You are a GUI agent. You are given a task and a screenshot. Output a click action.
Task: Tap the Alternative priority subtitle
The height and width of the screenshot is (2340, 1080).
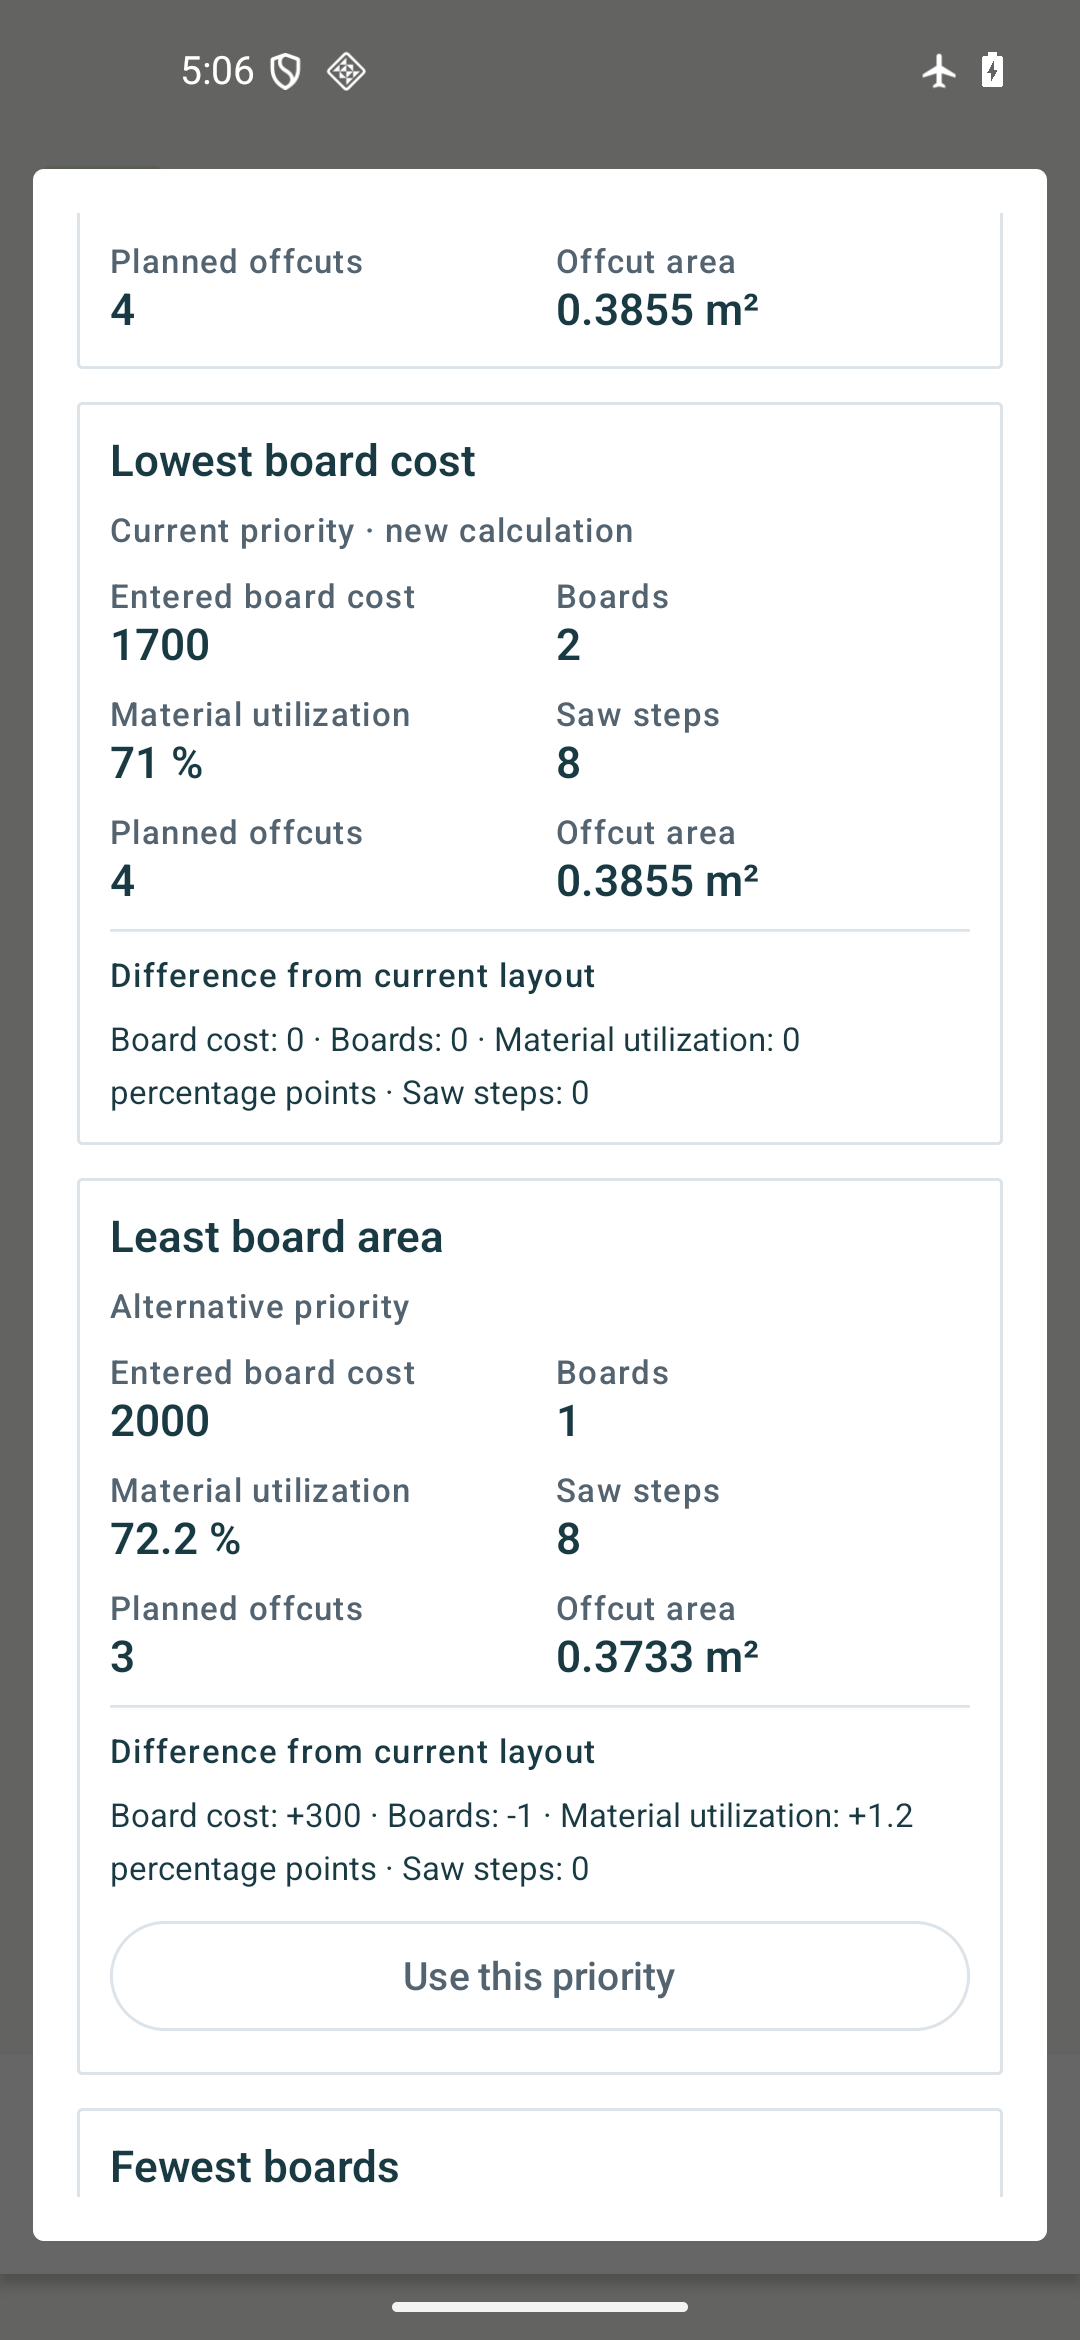[260, 1307]
